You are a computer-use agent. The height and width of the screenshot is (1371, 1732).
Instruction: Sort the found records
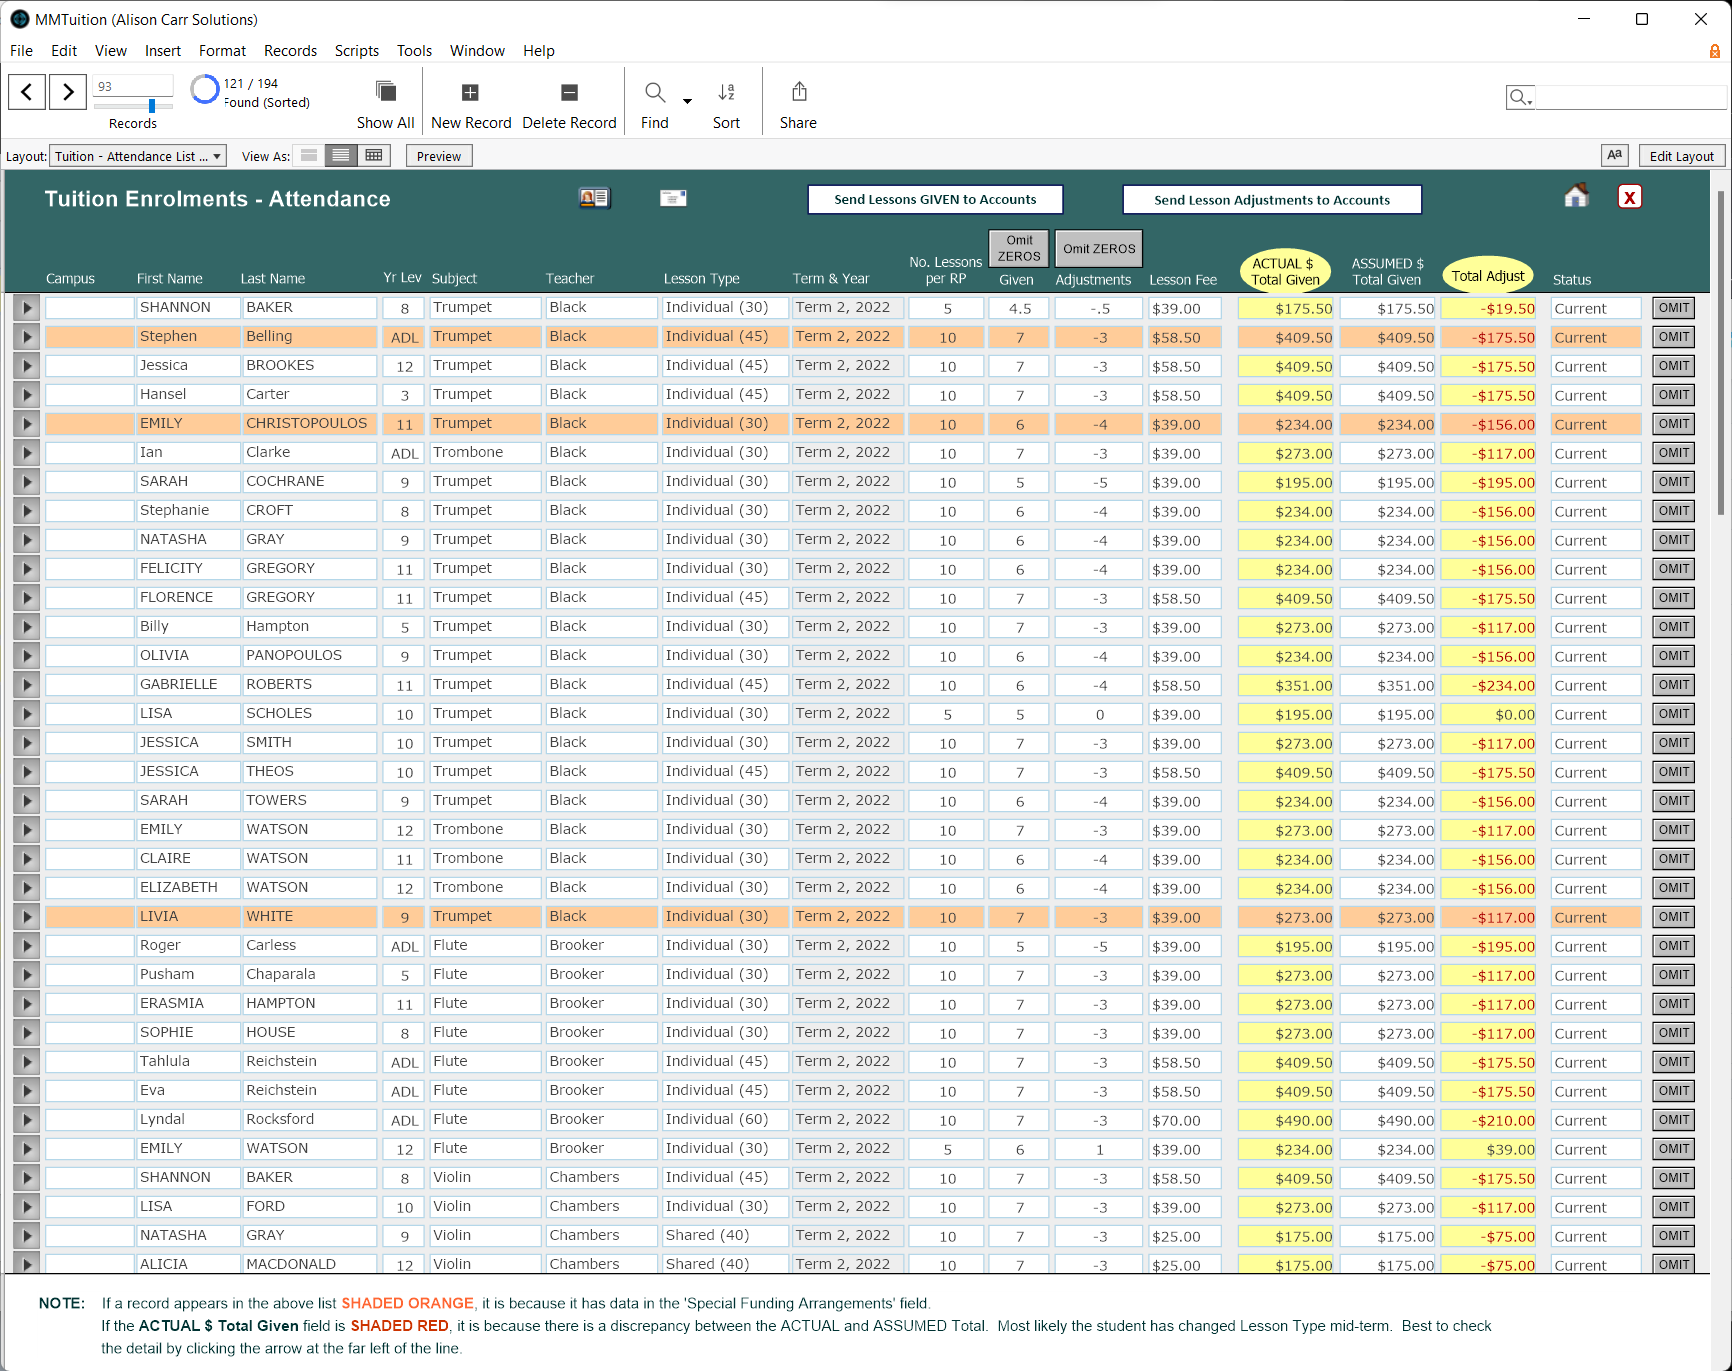(x=727, y=104)
